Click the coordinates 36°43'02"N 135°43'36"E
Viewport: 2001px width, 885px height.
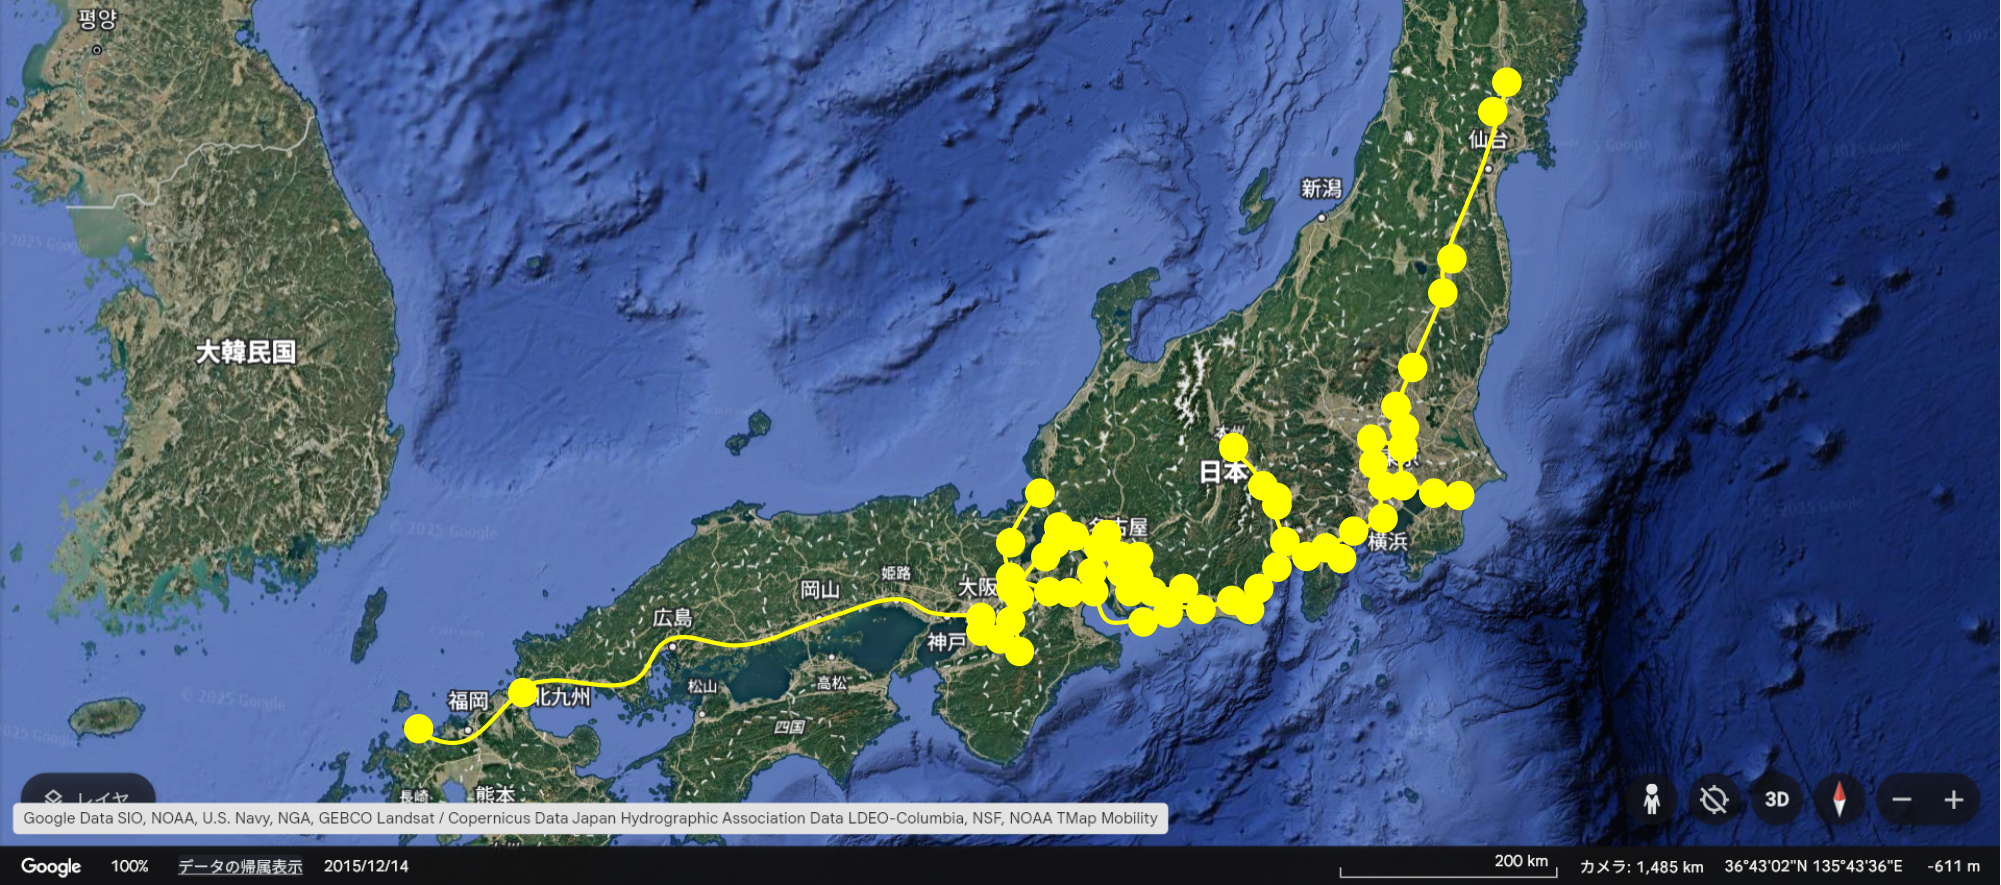(1813, 866)
